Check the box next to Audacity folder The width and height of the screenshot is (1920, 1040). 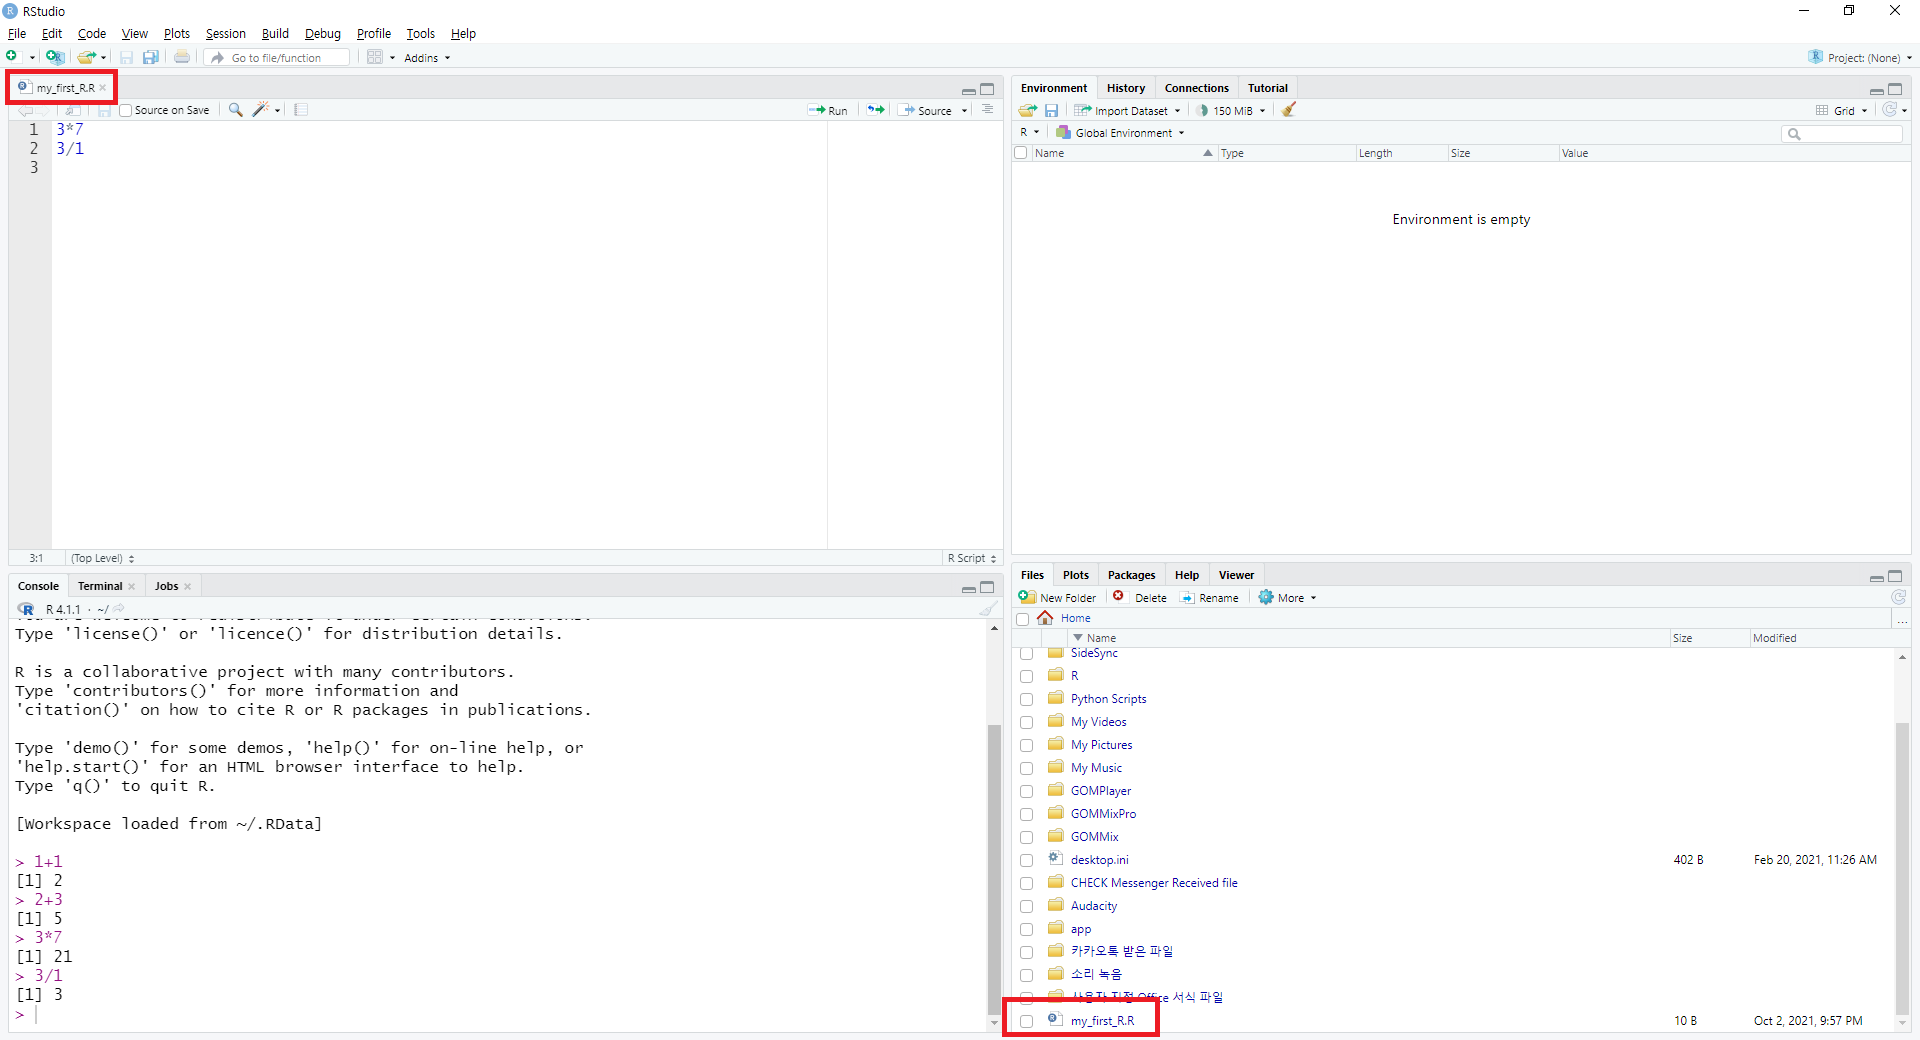pos(1026,906)
